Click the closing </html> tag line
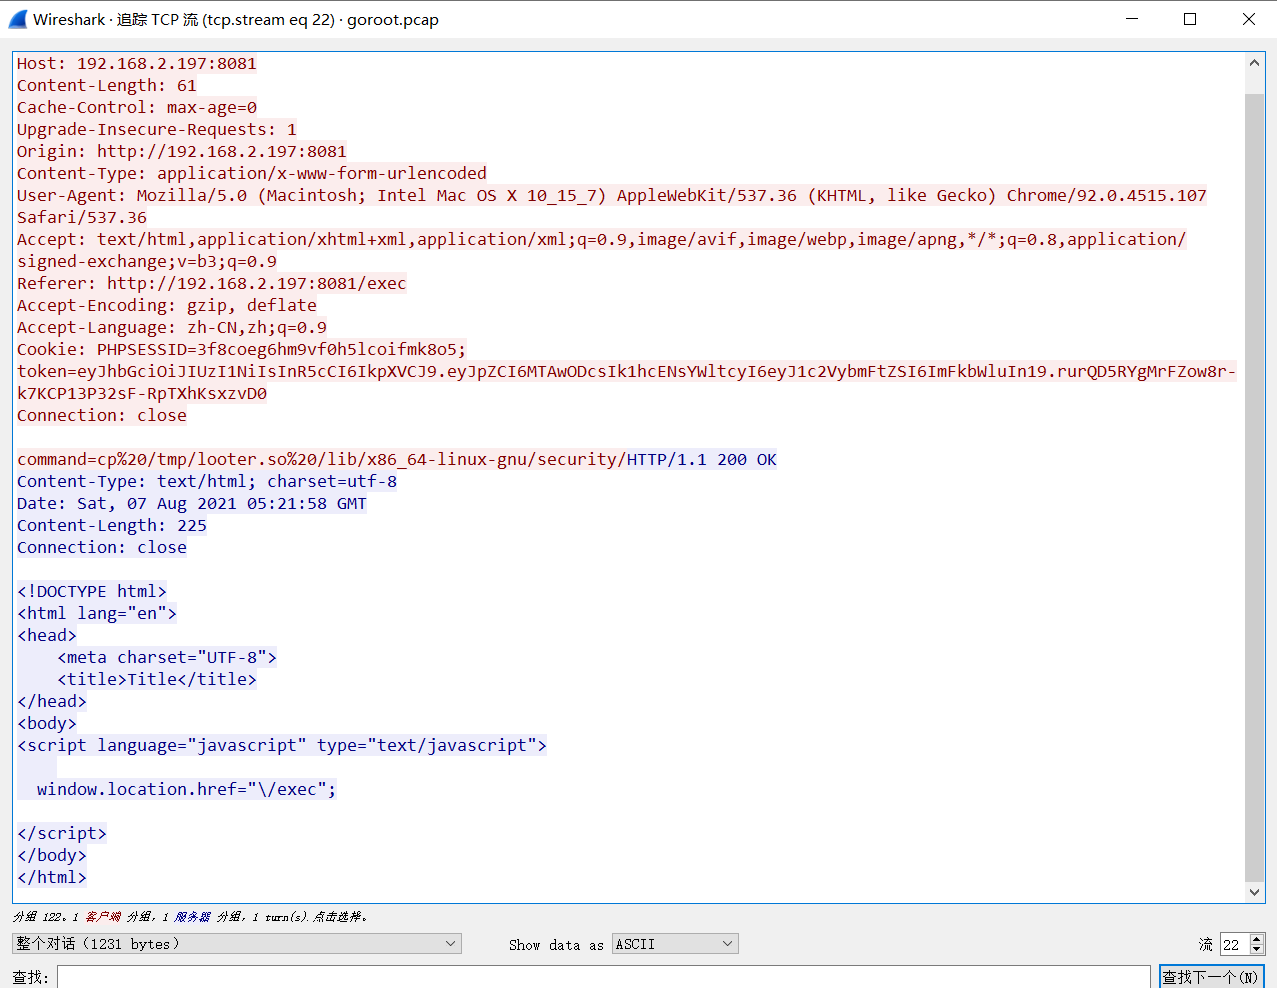The height and width of the screenshot is (988, 1277). pyautogui.click(x=52, y=877)
